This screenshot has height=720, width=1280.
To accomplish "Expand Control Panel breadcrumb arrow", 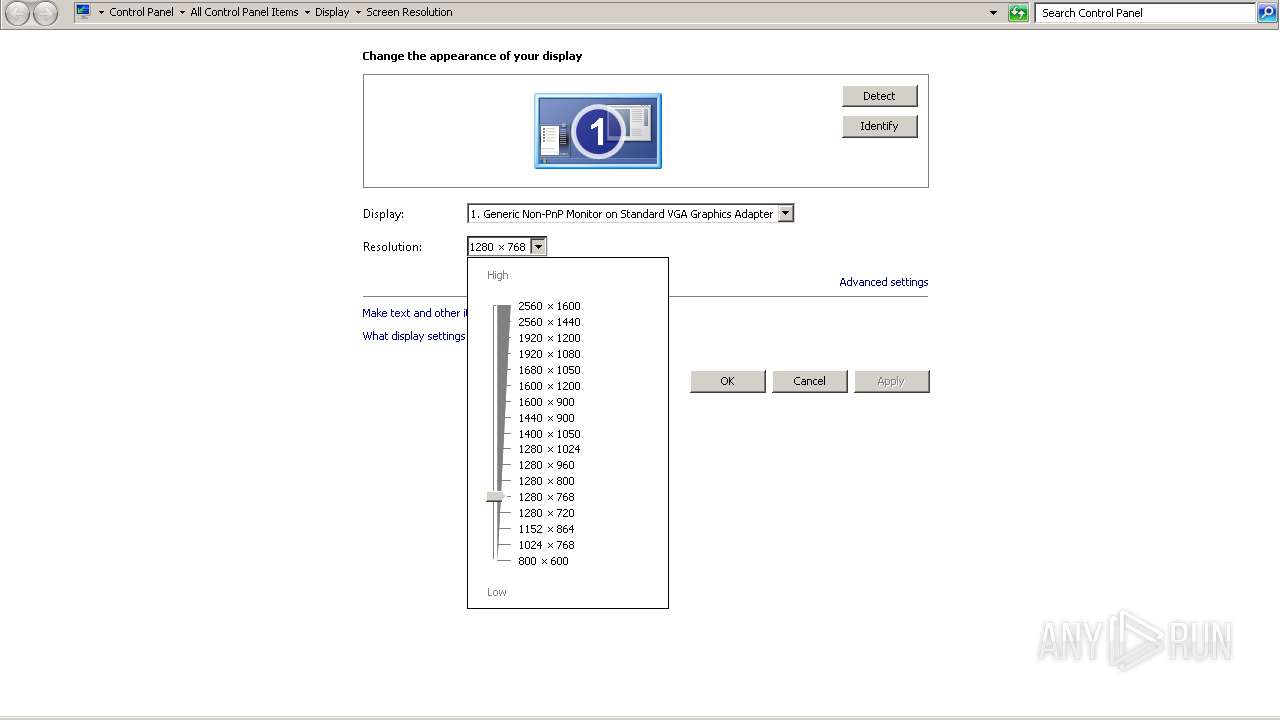I will (182, 13).
